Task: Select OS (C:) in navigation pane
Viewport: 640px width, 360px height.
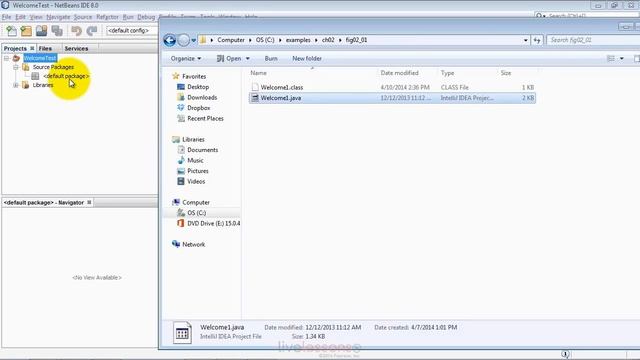Action: coord(197,213)
